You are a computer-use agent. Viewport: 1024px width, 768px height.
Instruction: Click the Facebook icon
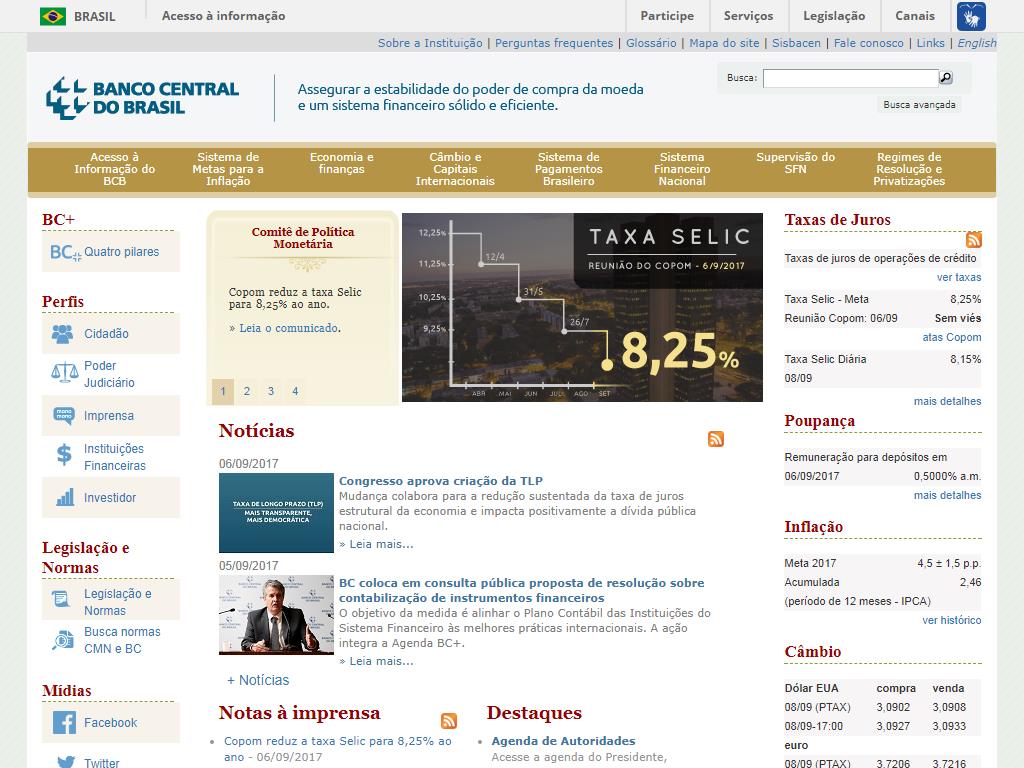tap(64, 722)
